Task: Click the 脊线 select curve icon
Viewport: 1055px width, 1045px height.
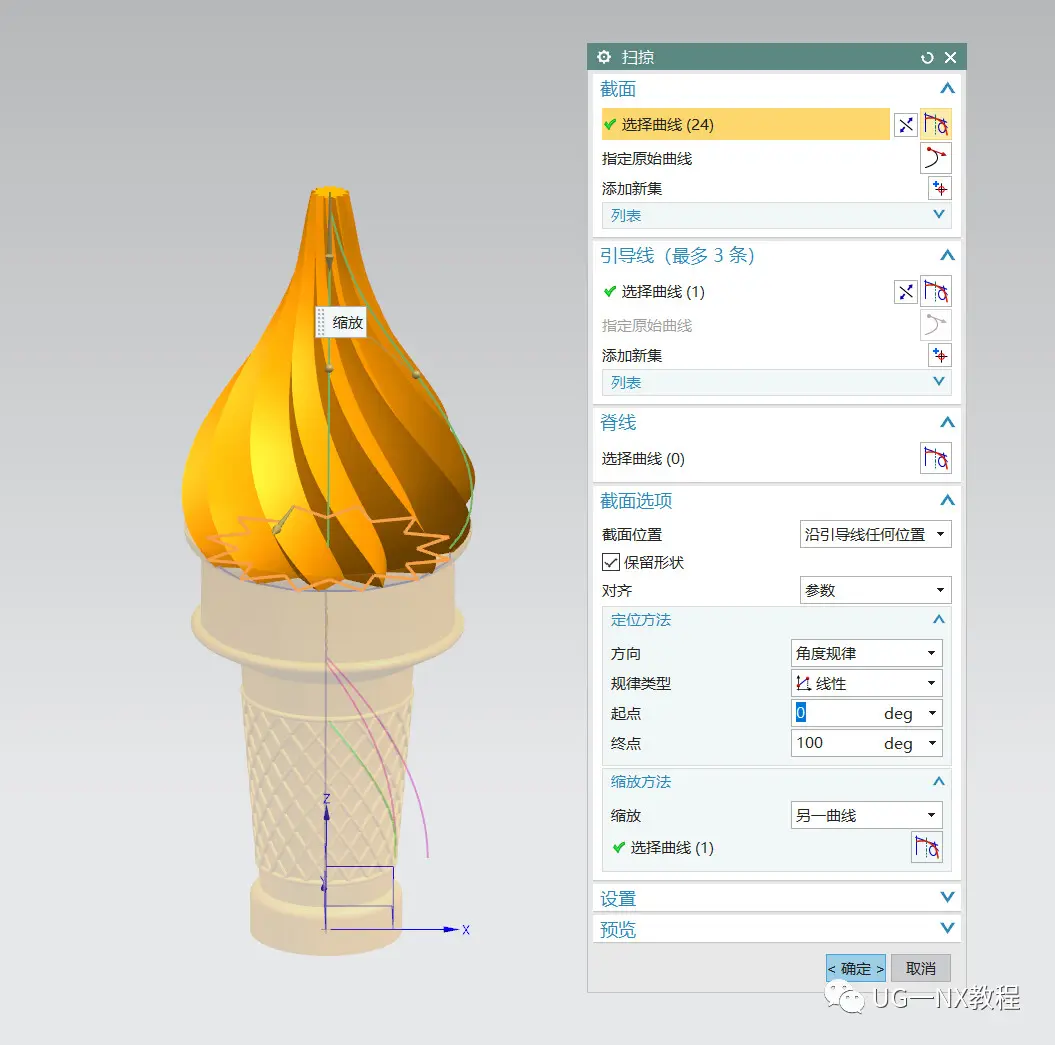Action: tap(936, 459)
